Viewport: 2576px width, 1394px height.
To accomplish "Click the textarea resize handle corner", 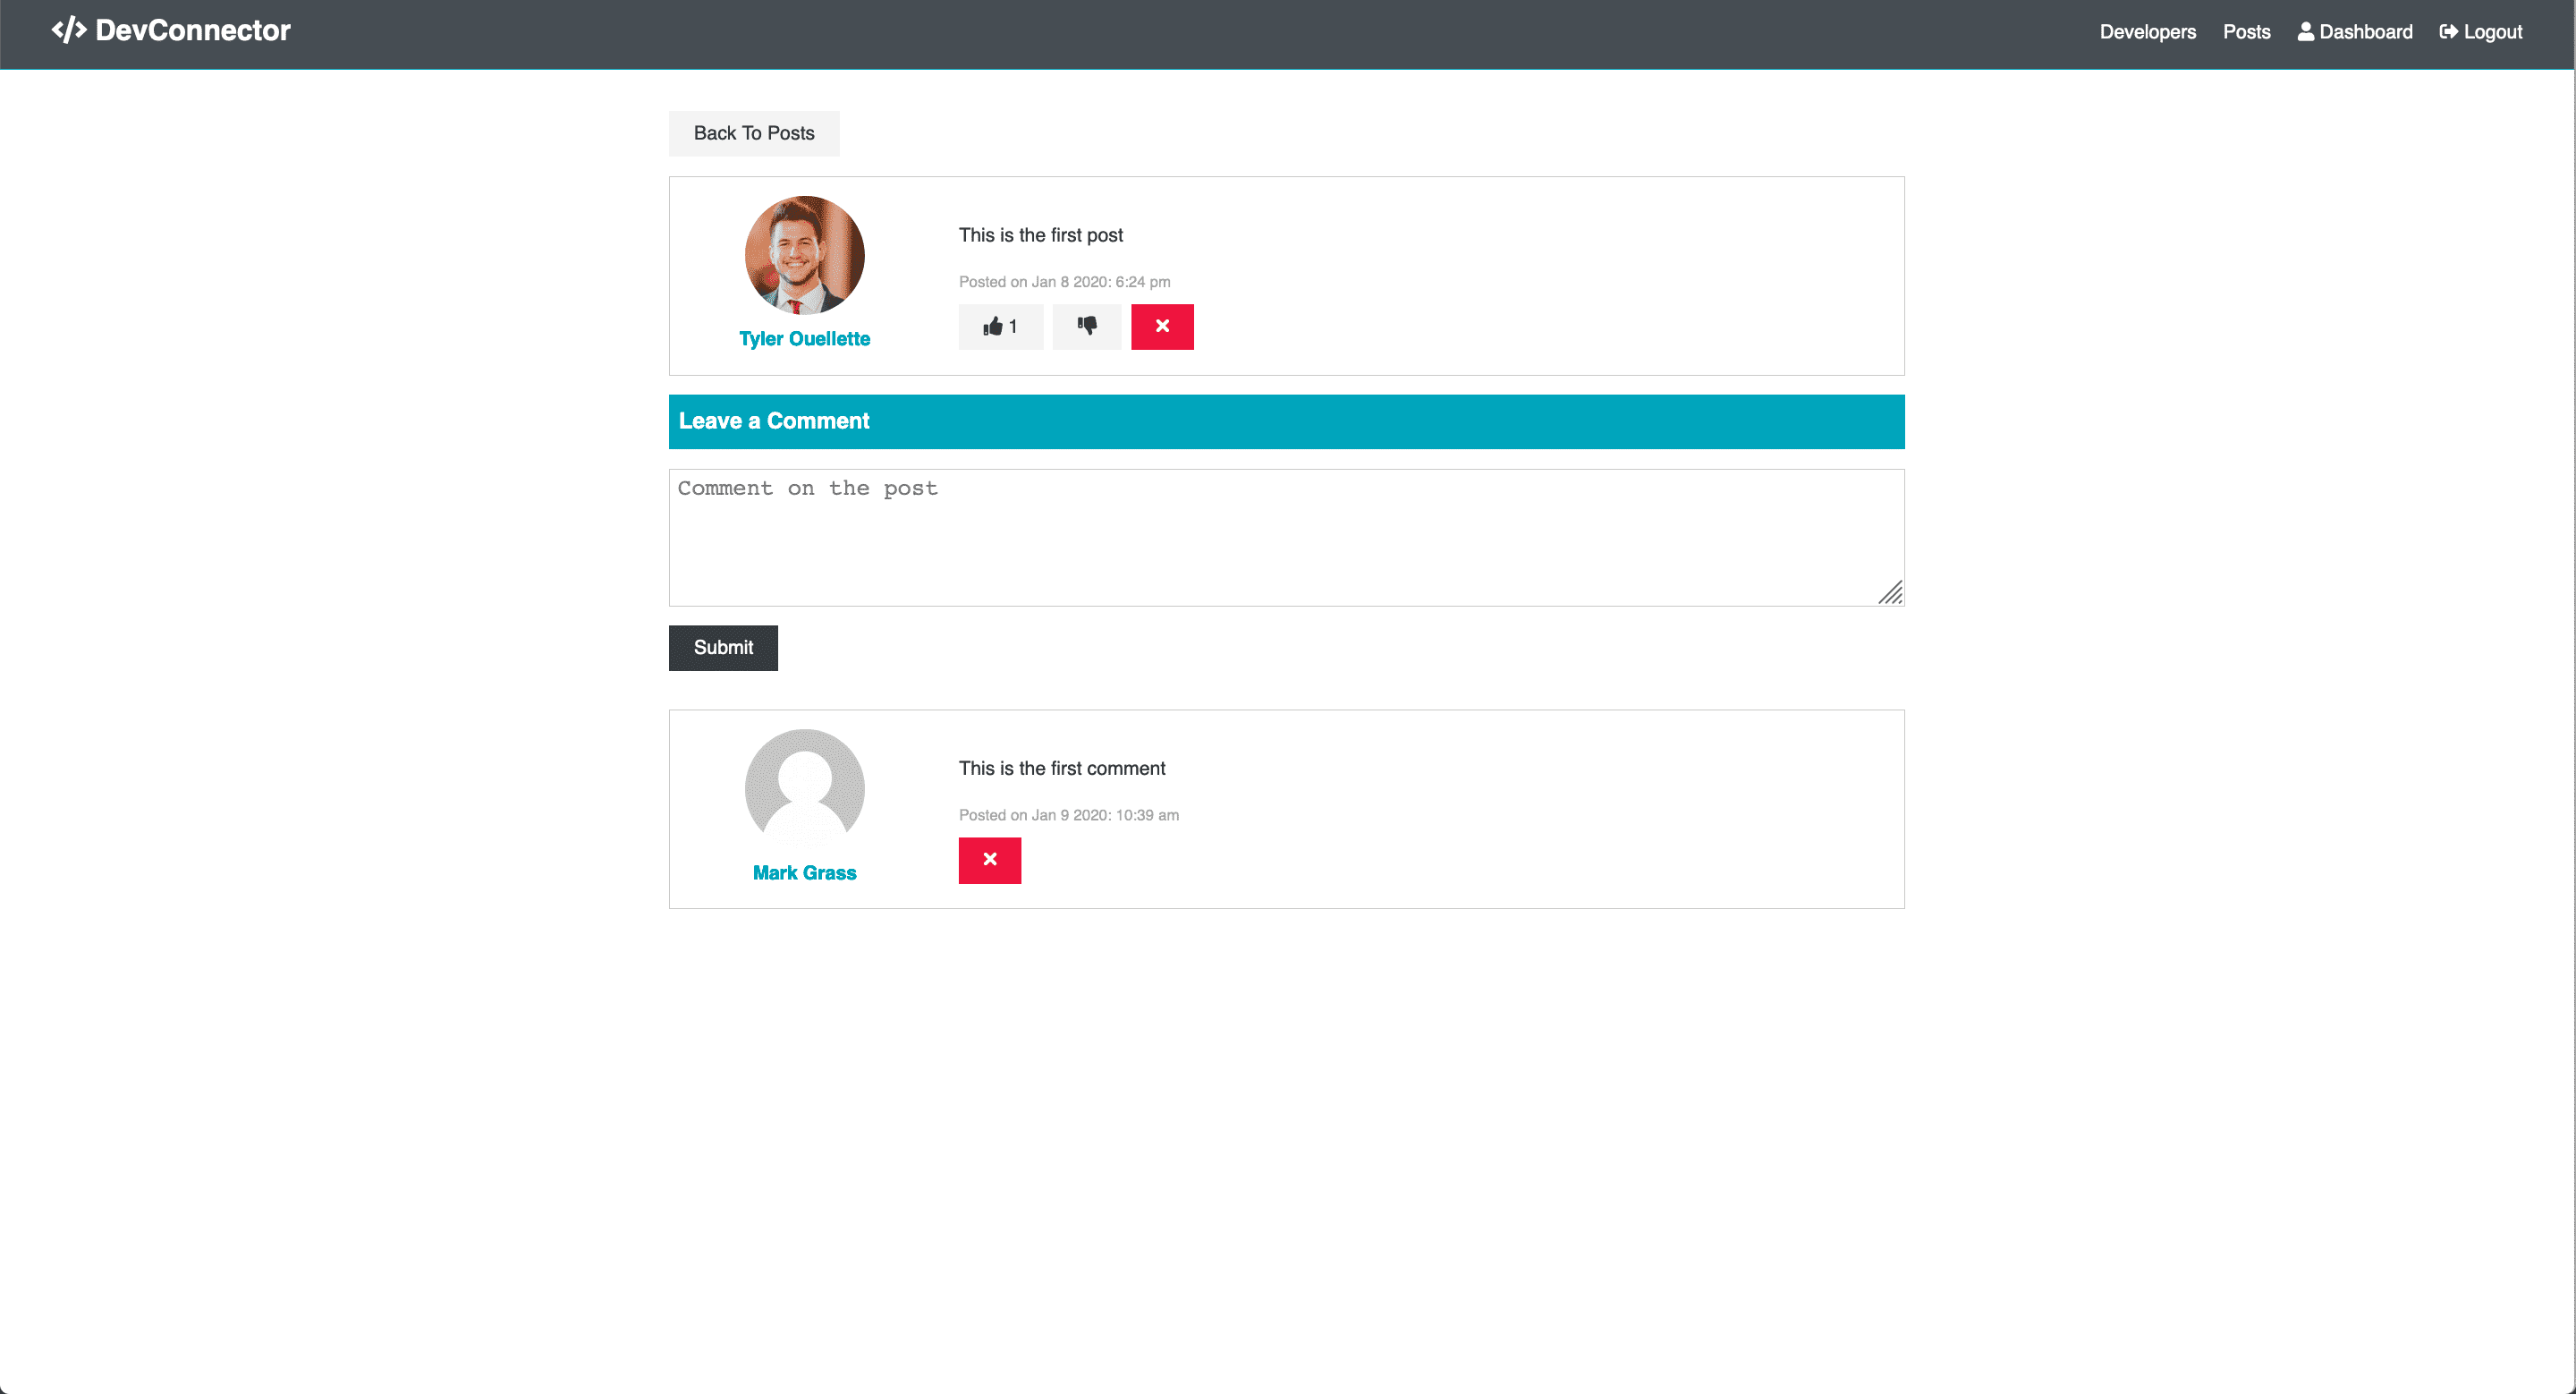I will [x=1890, y=593].
